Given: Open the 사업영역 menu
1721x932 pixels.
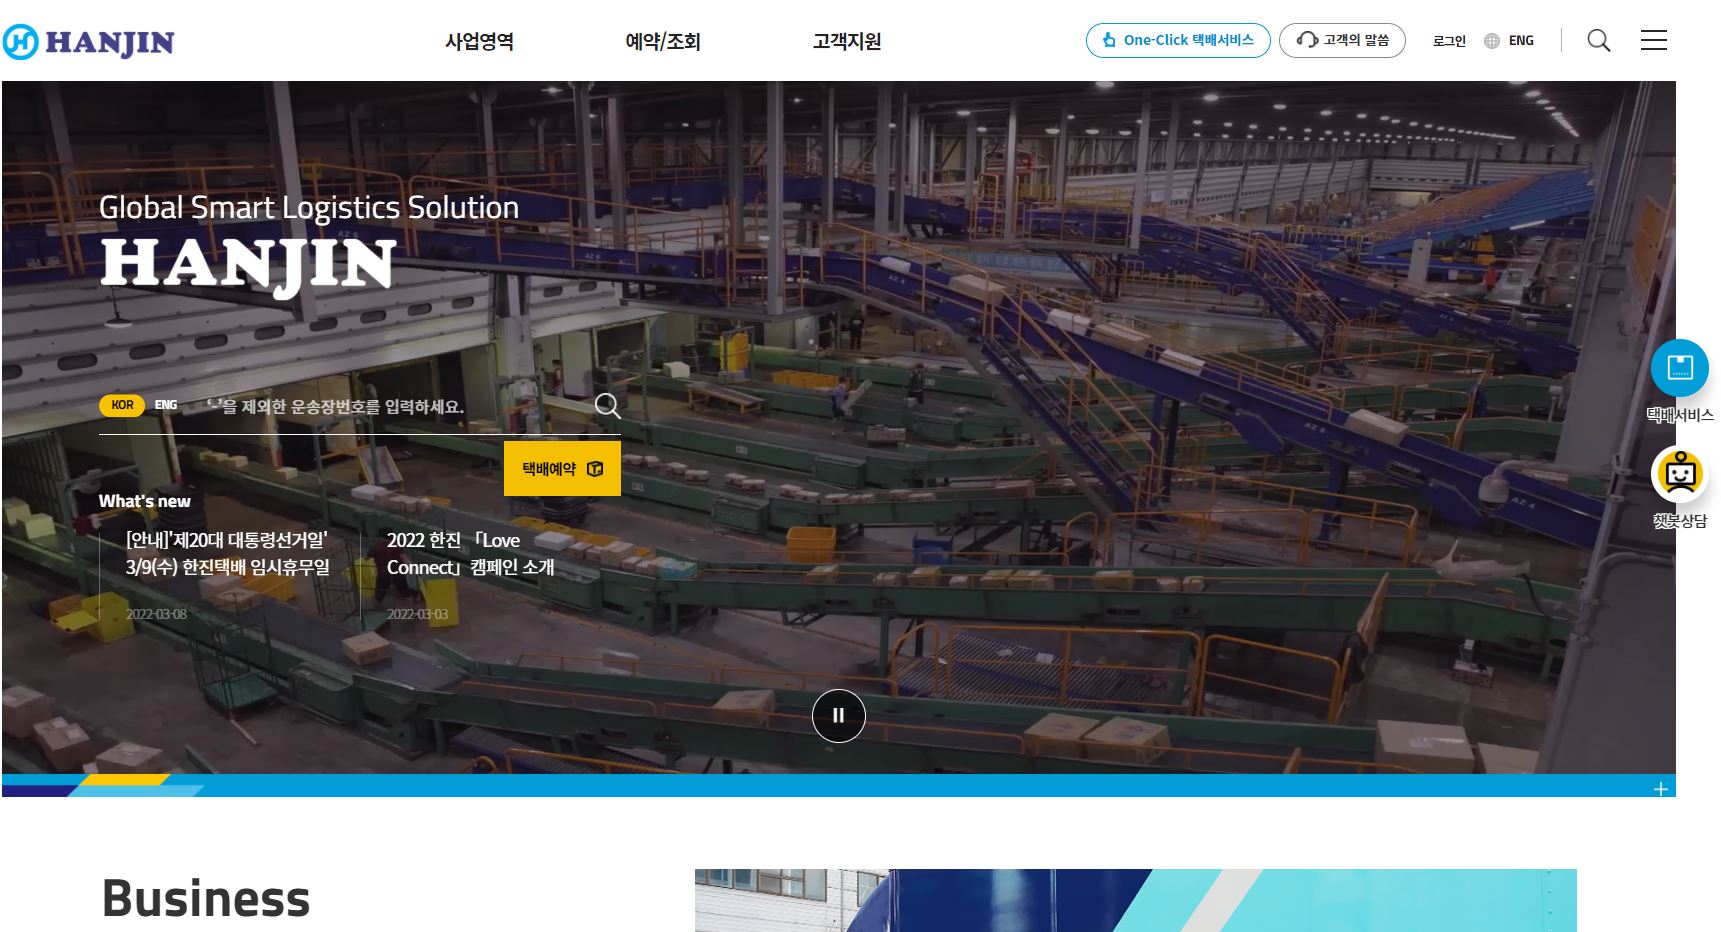Looking at the screenshot, I should pos(479,41).
